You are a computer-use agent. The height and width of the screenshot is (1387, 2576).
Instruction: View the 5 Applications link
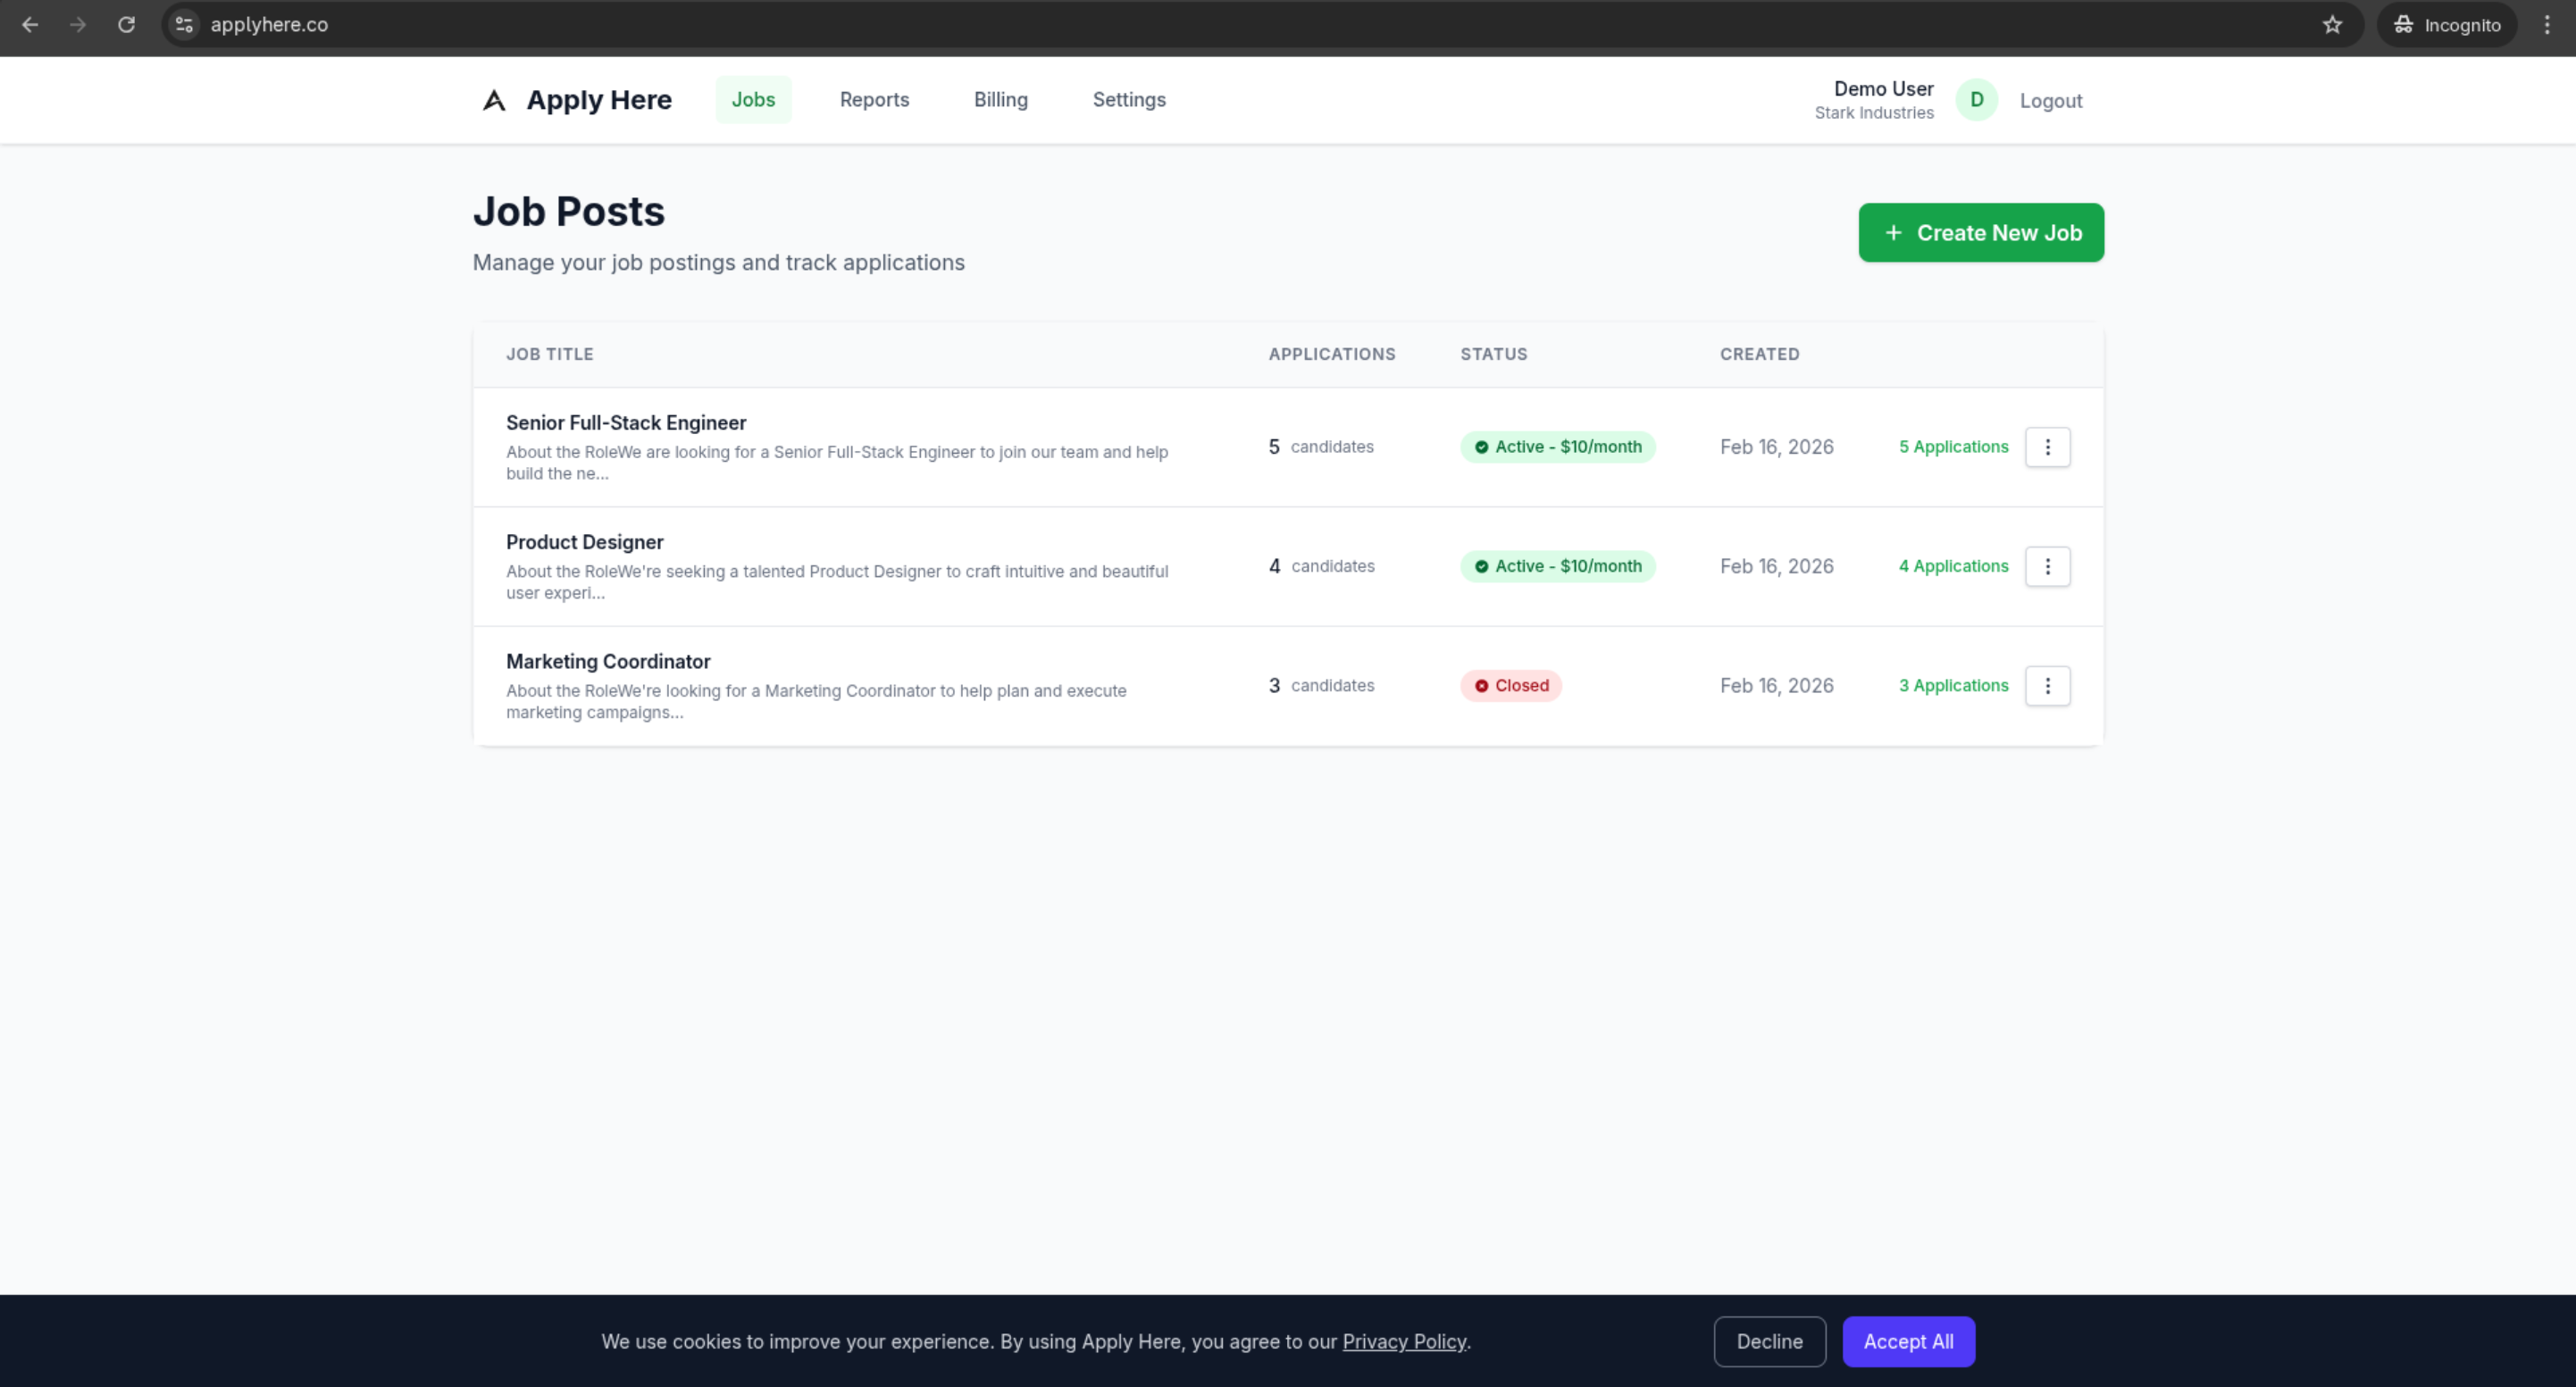[1953, 447]
